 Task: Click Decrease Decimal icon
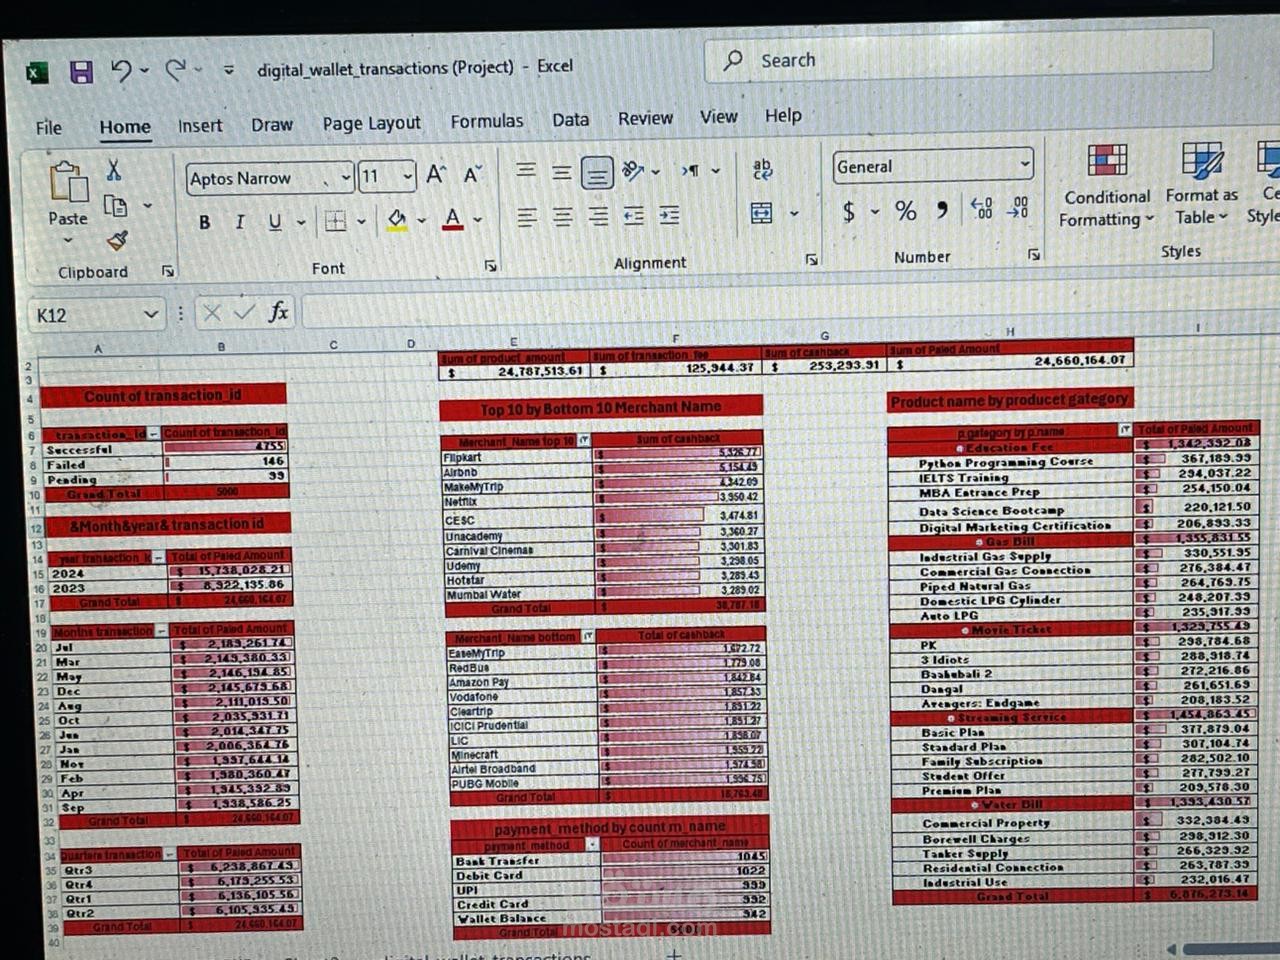(x=1017, y=207)
